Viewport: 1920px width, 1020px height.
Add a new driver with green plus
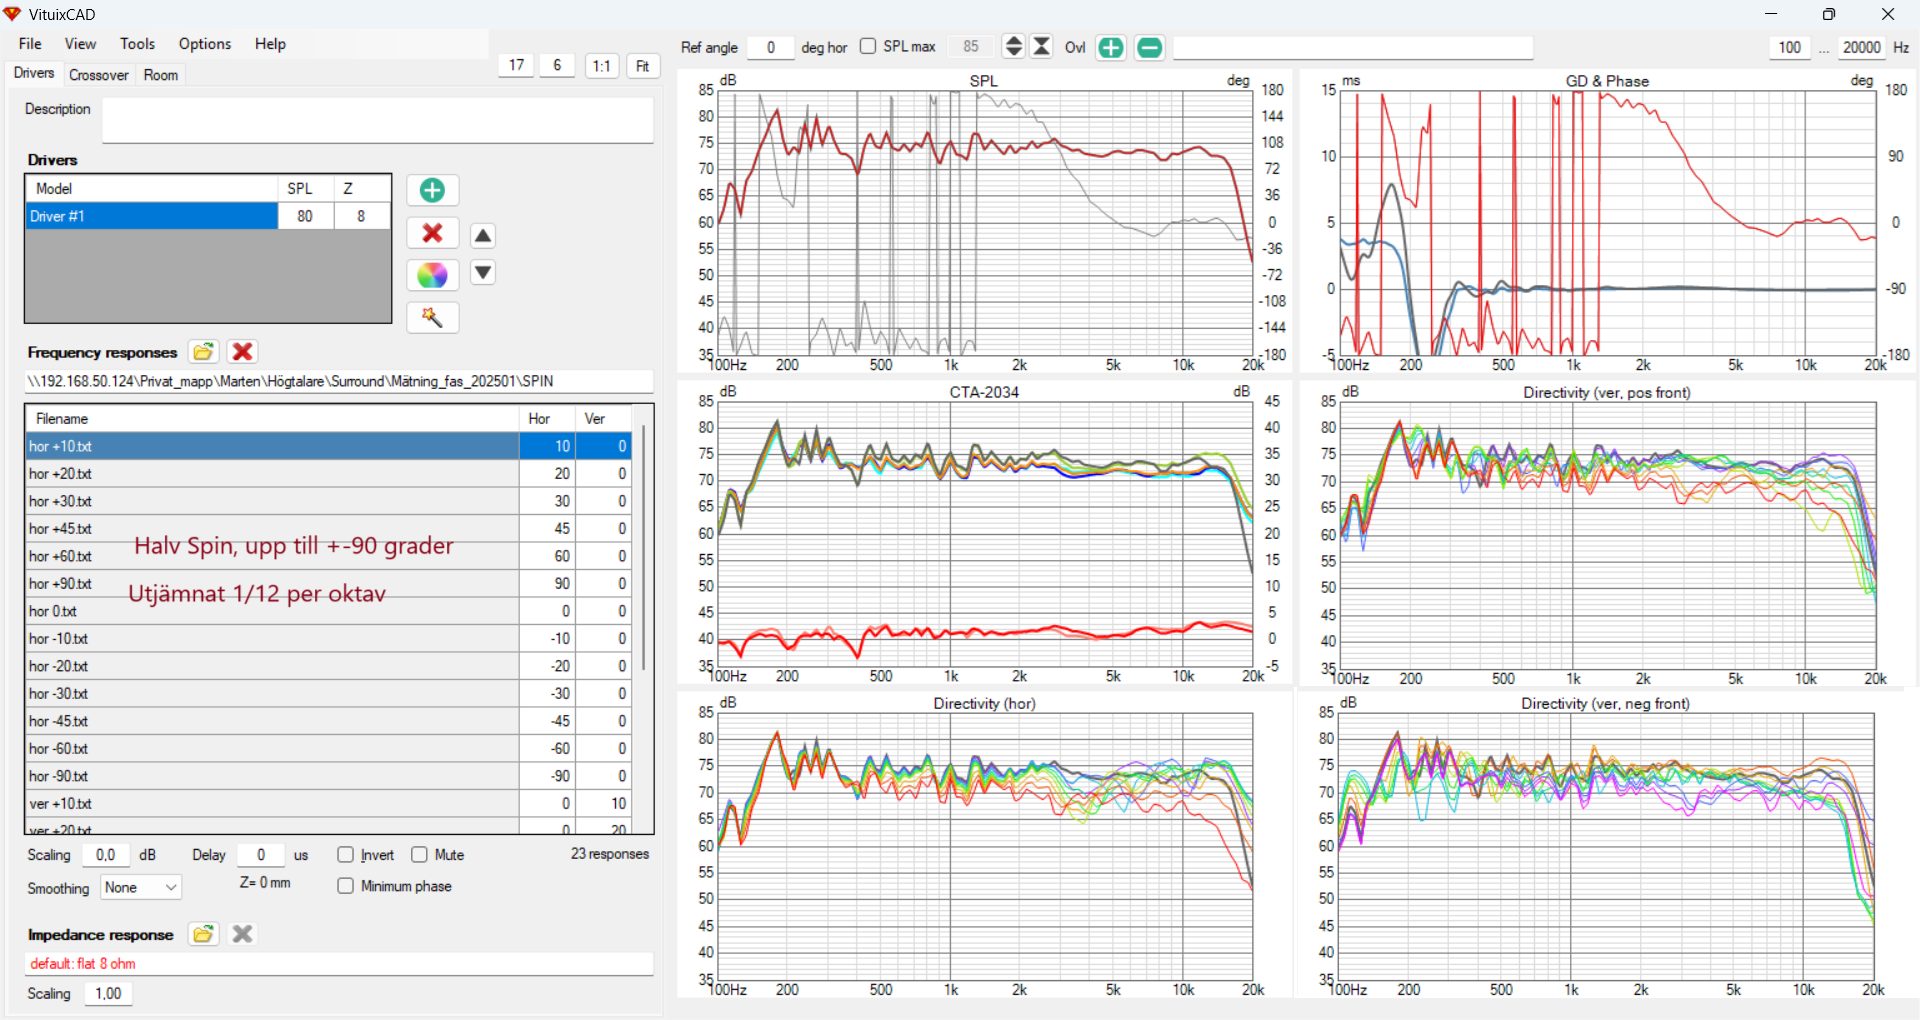tap(432, 190)
